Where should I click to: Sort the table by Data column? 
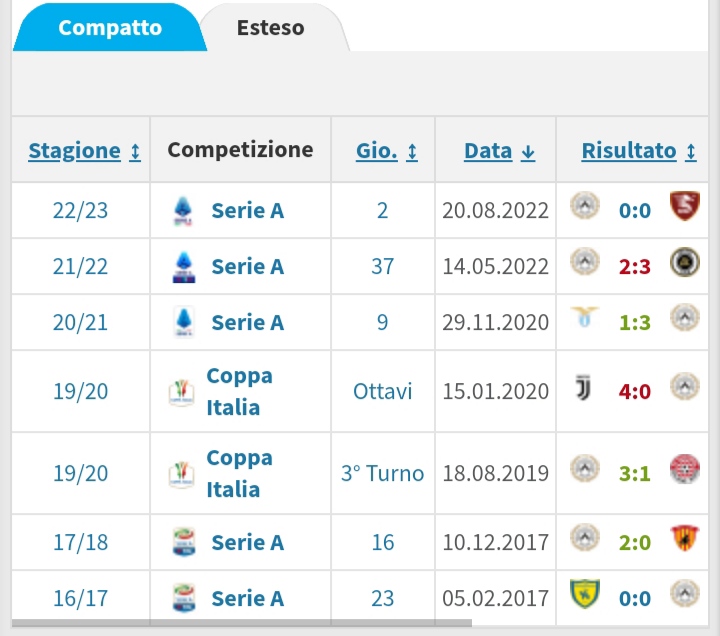point(499,151)
